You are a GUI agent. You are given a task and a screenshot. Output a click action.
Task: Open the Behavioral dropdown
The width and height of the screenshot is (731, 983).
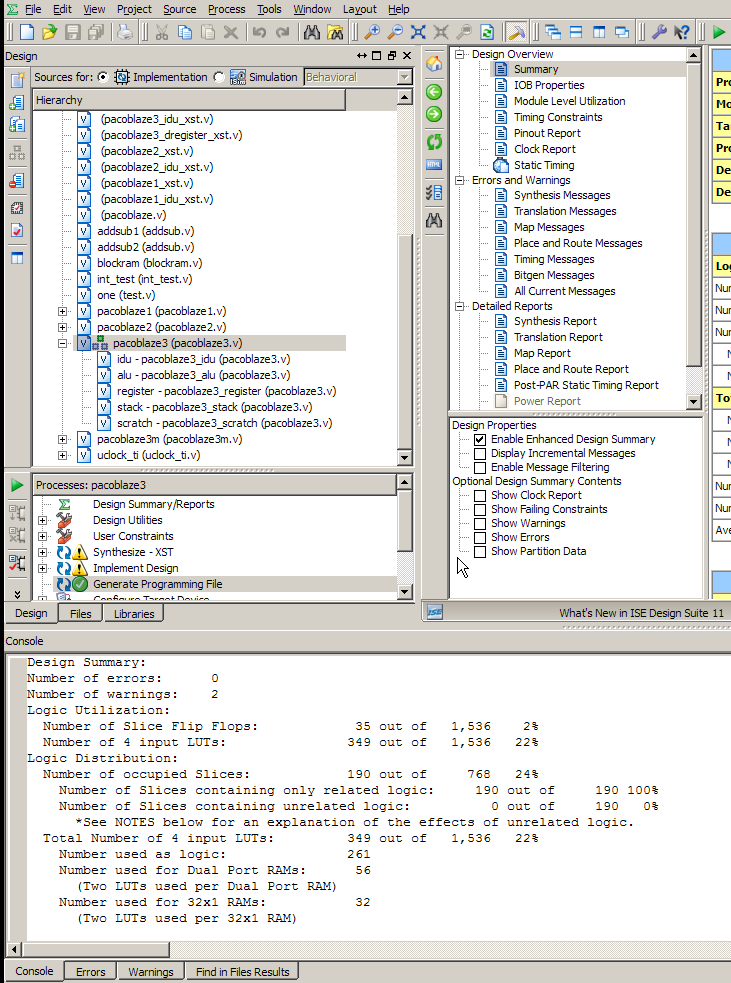[358, 77]
